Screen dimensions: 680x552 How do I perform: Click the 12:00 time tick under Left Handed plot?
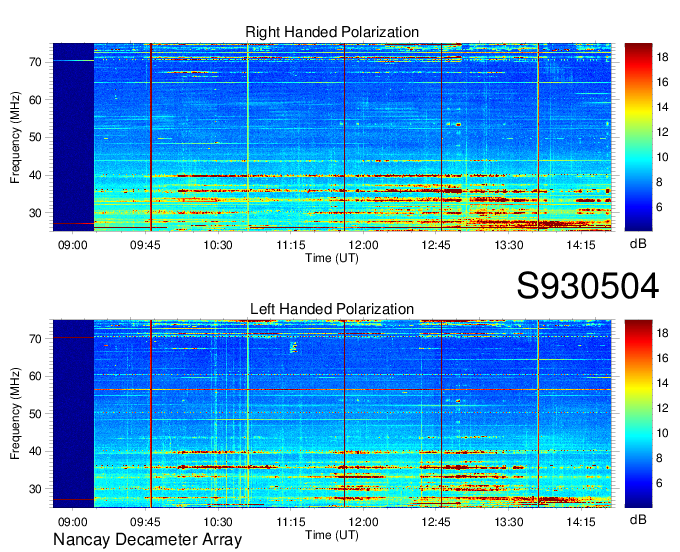click(x=363, y=522)
